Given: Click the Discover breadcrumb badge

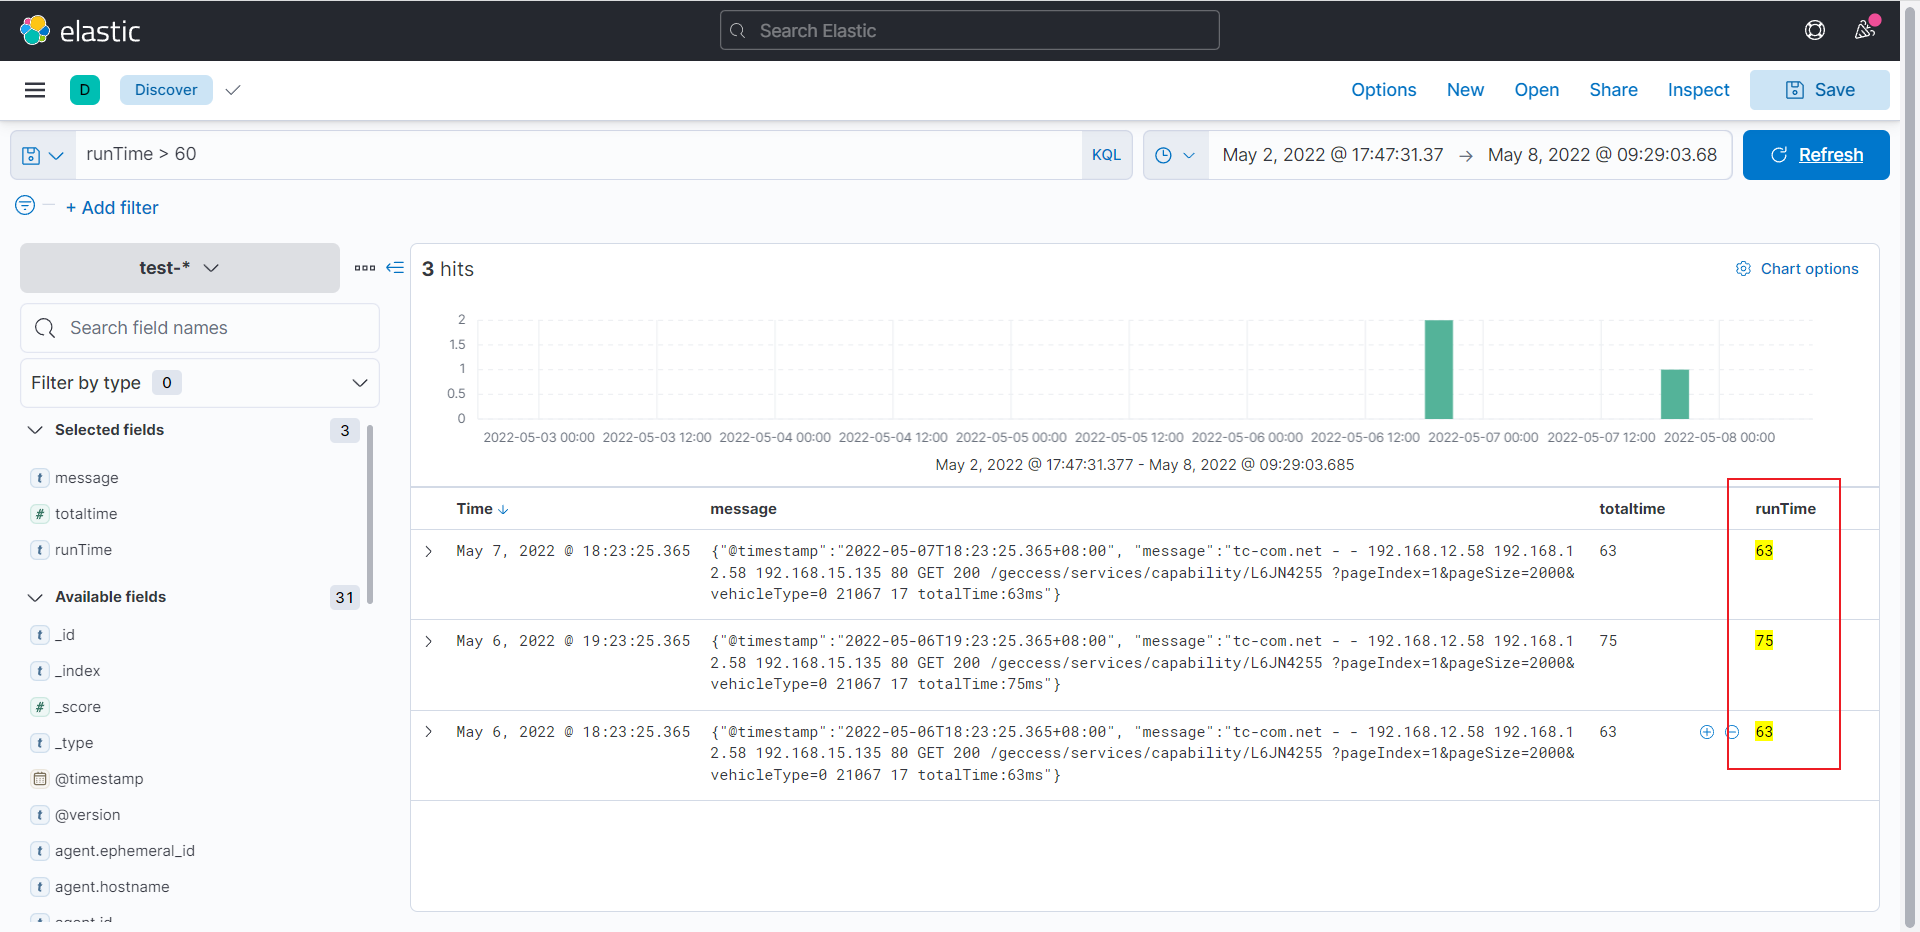Looking at the screenshot, I should click(x=166, y=90).
